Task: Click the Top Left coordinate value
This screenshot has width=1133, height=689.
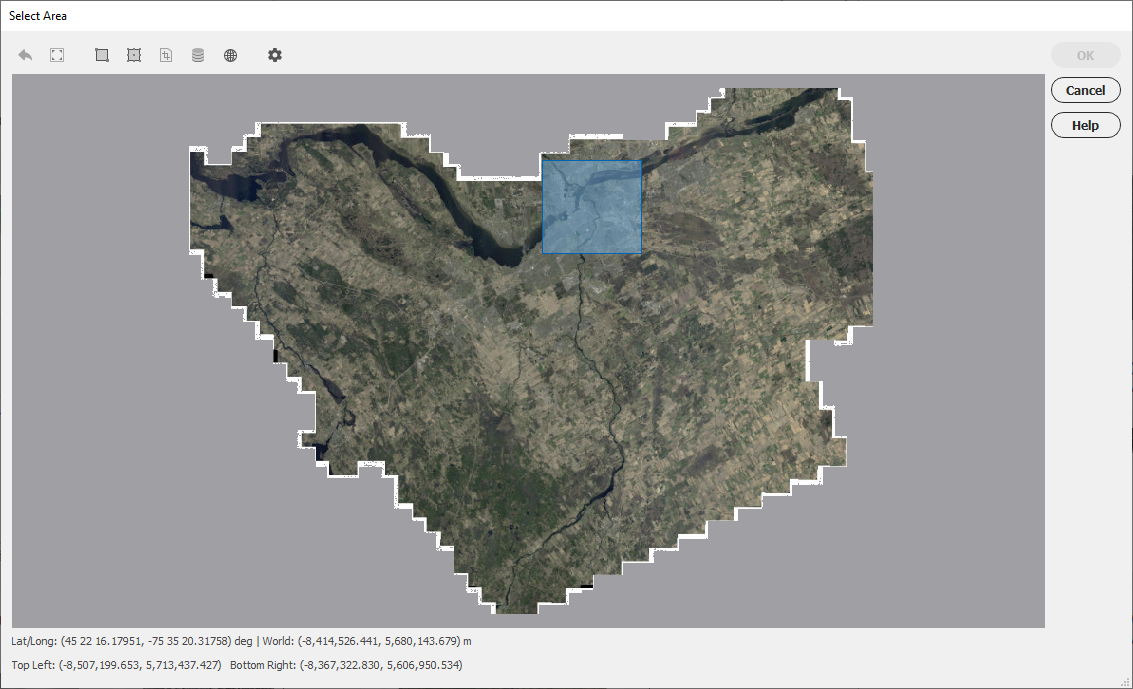Action: [x=140, y=664]
